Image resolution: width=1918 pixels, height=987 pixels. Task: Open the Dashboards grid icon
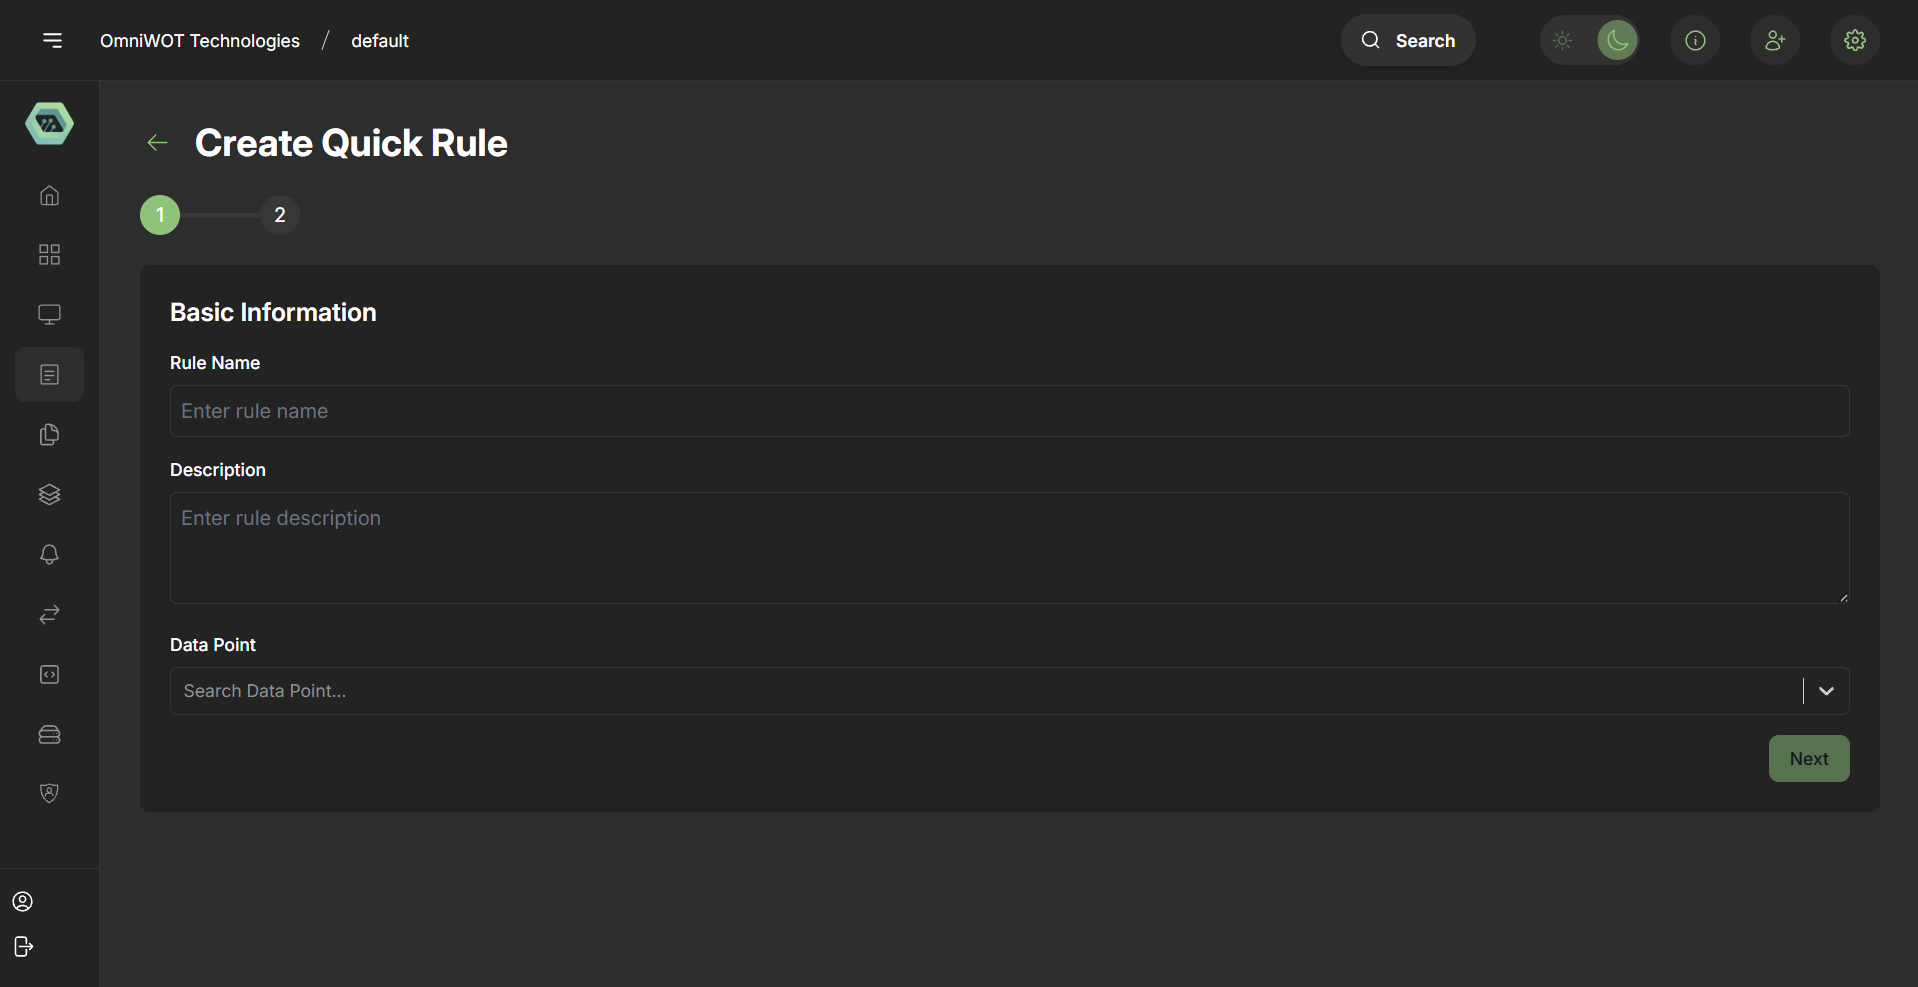point(49,255)
